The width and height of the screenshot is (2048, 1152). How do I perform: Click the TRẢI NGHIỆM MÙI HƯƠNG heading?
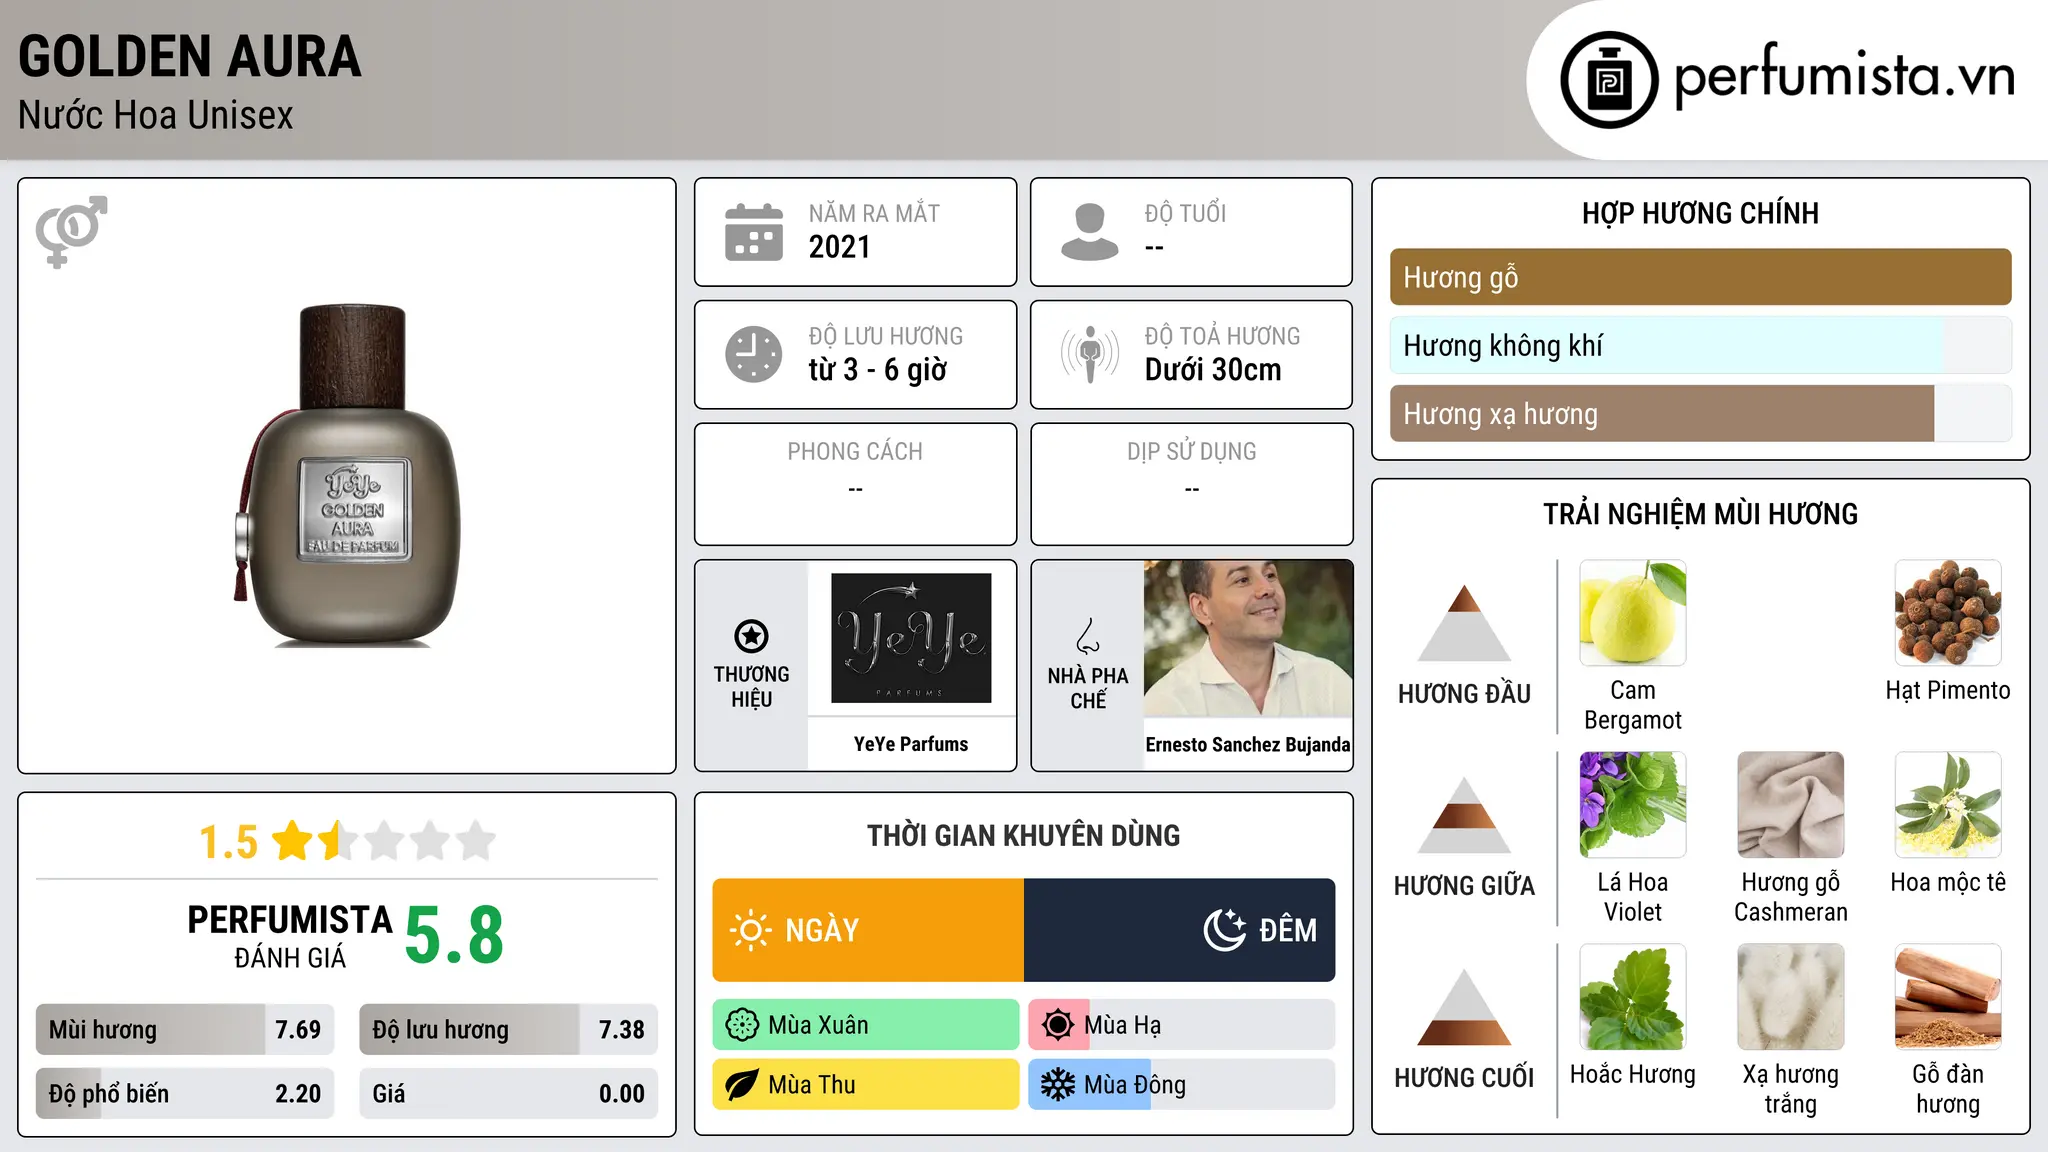tap(1700, 514)
